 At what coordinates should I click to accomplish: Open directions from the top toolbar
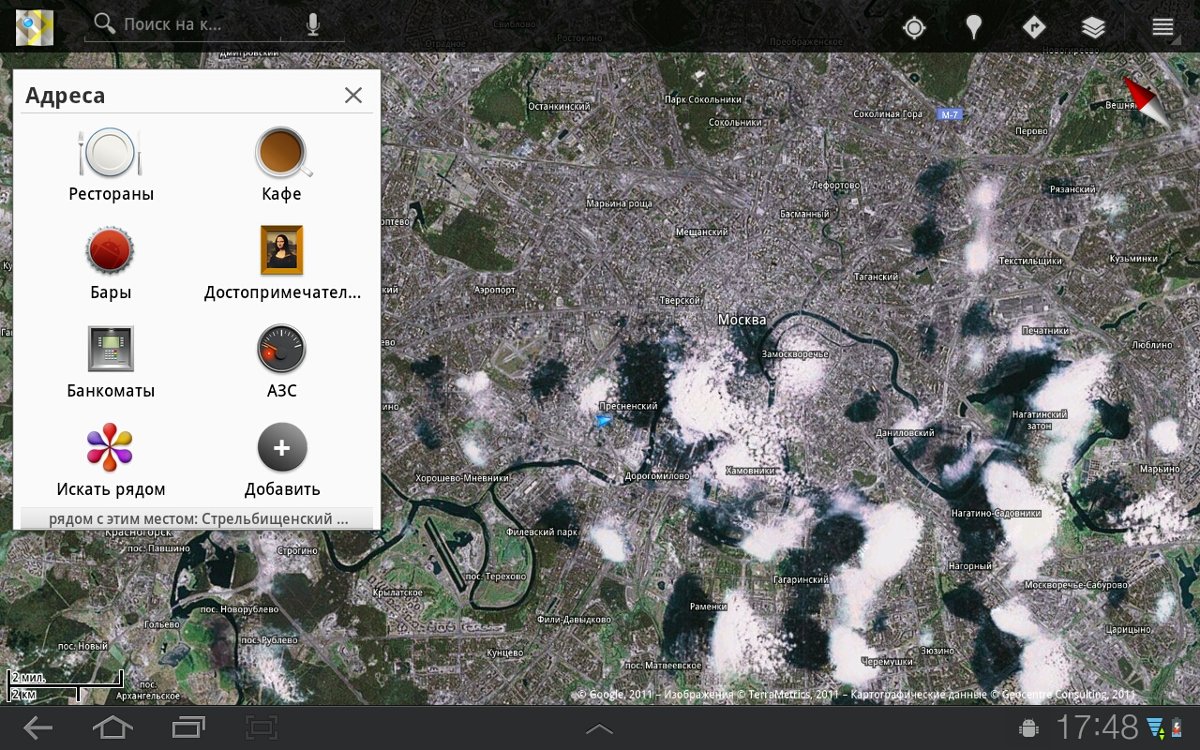pos(1033,27)
